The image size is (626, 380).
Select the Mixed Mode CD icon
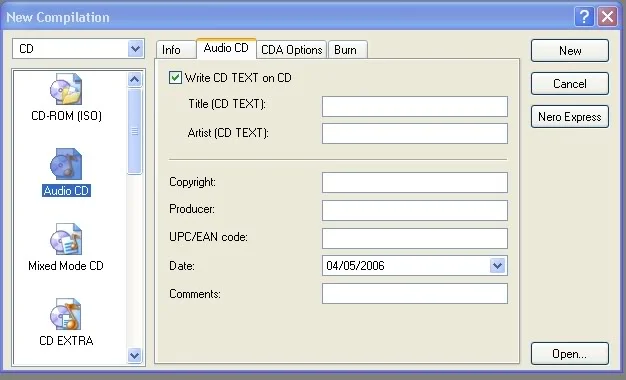click(x=66, y=239)
